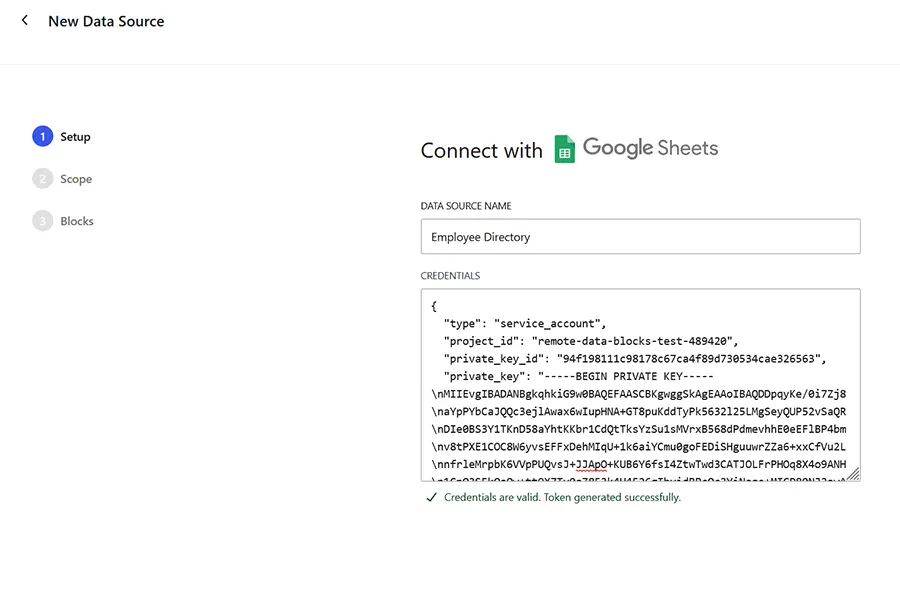Click the green spreadsheet grid icon

(565, 148)
